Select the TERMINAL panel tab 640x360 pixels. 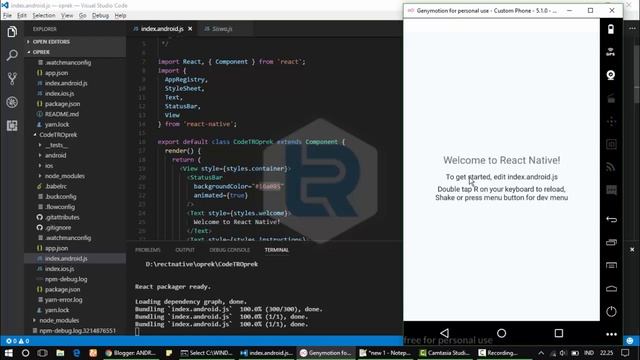pos(276,250)
